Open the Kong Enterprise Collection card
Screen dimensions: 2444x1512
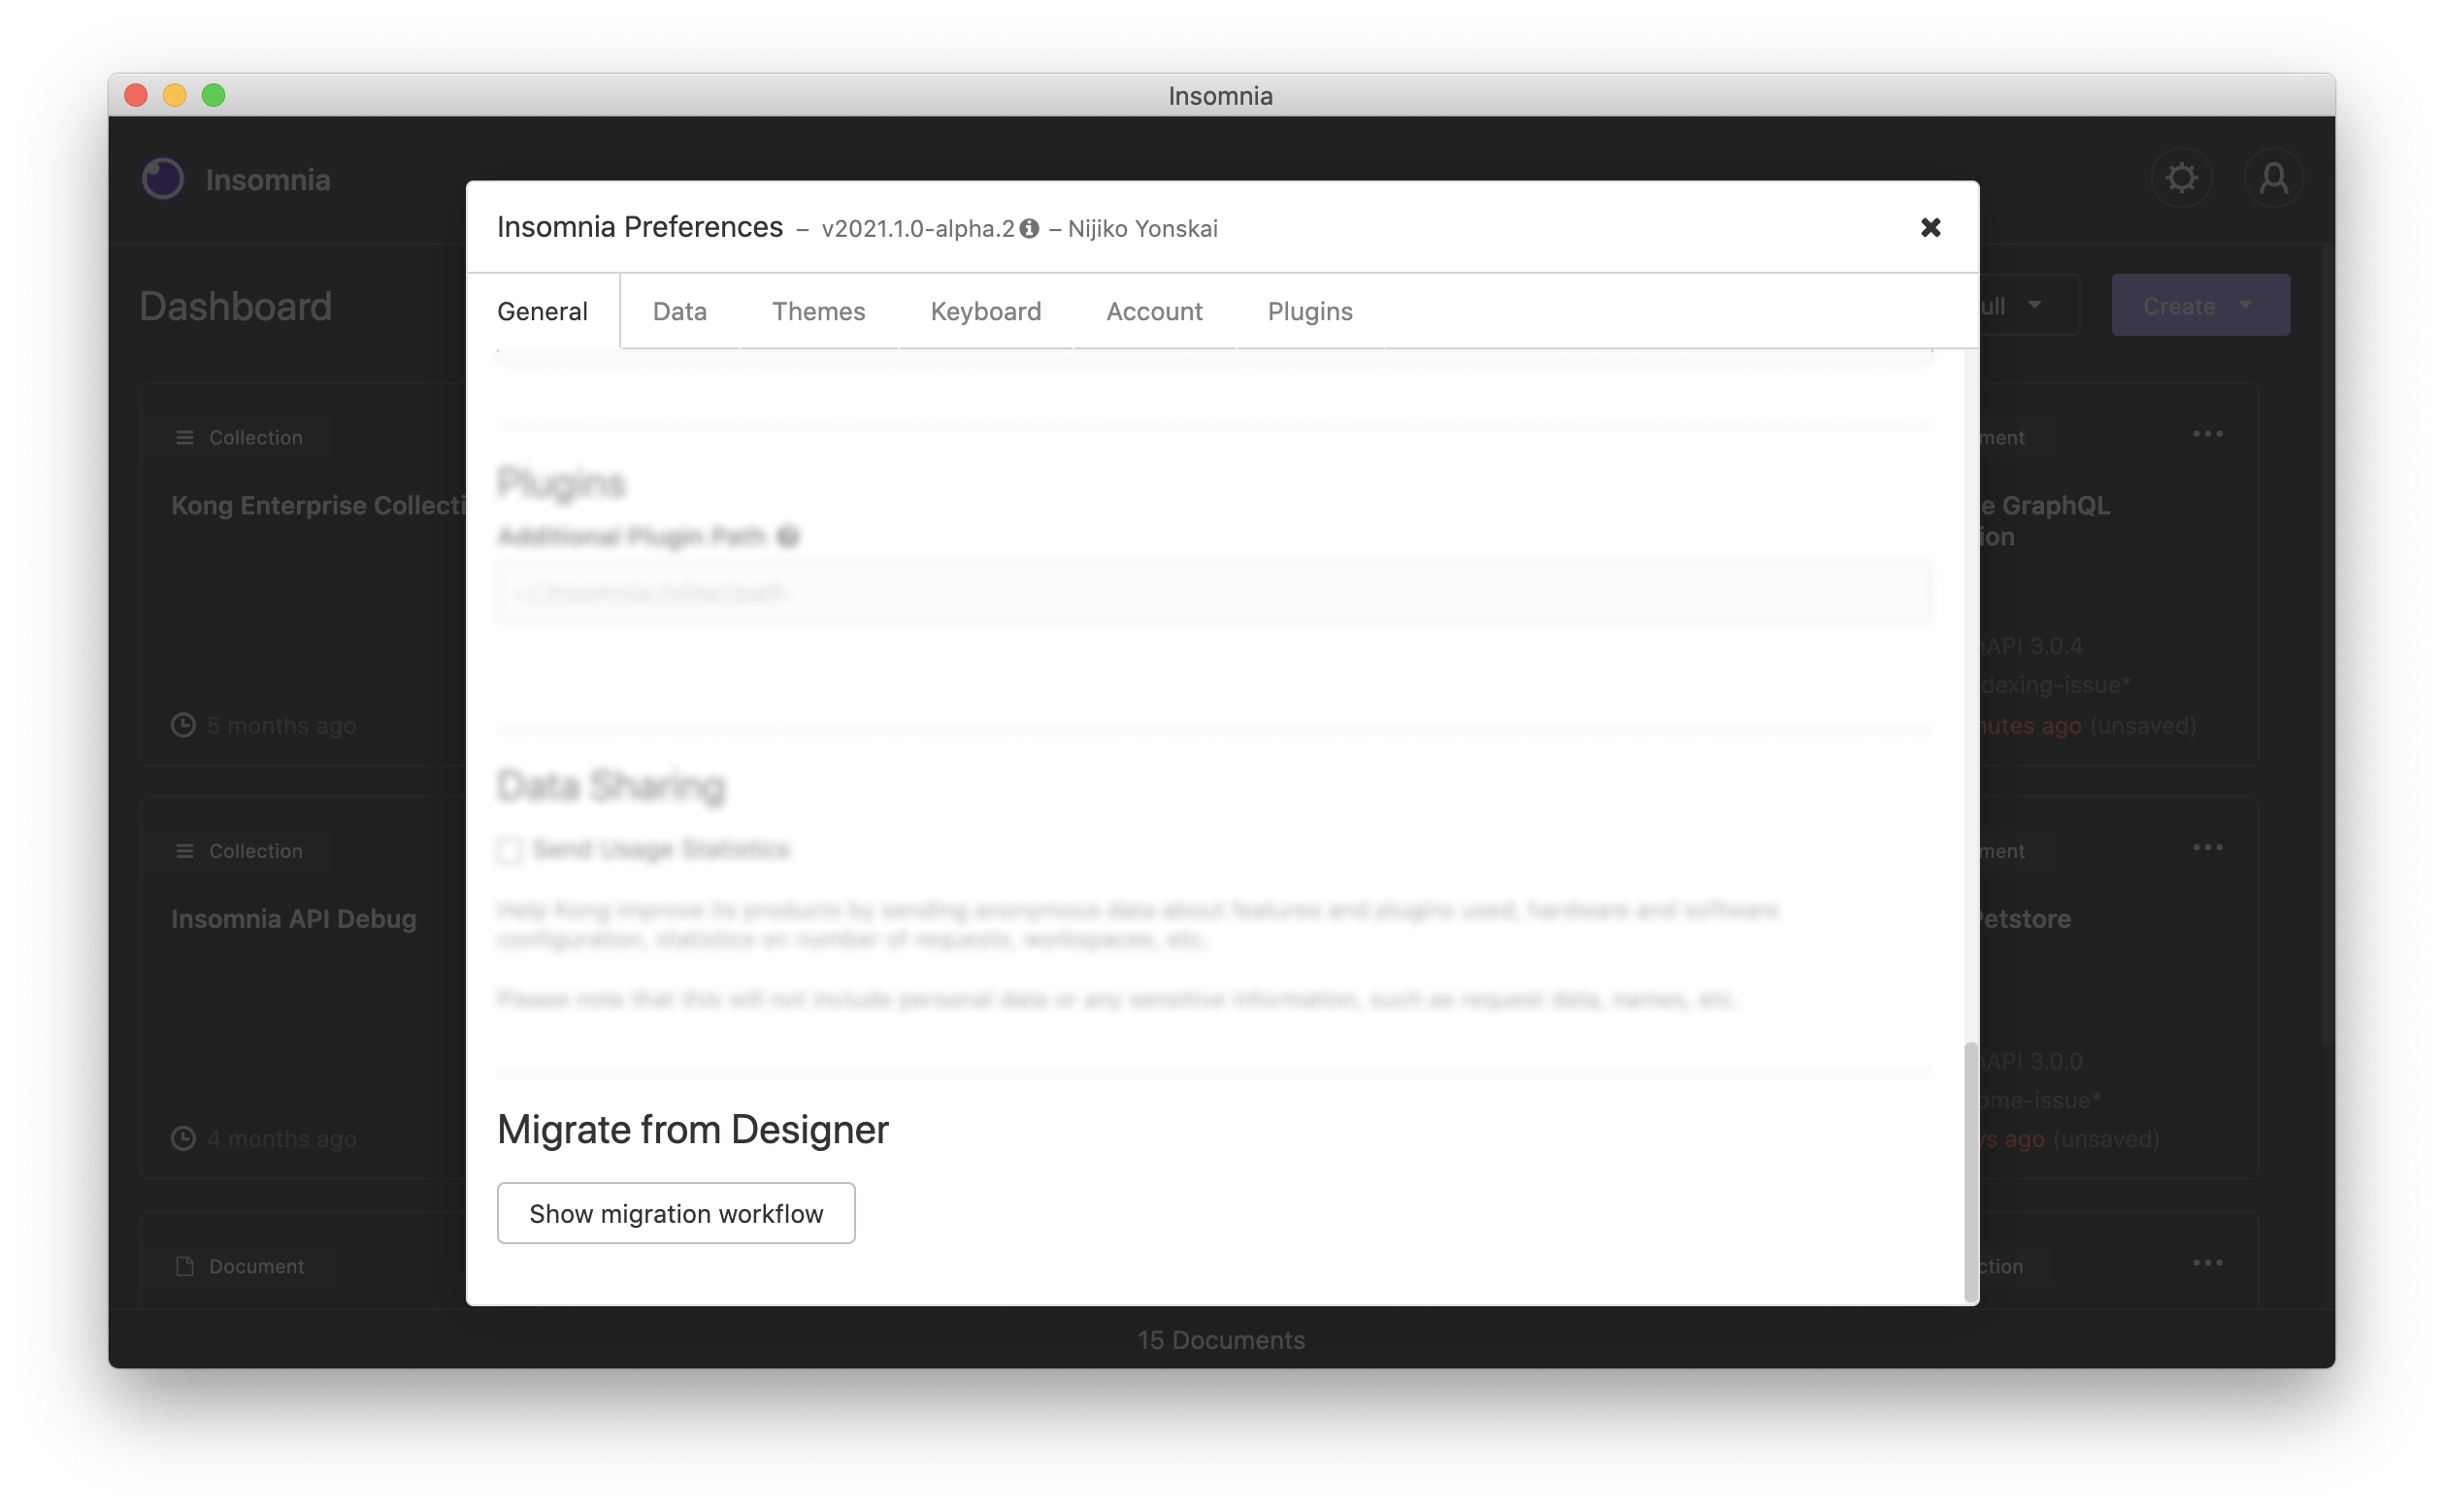click(304, 575)
